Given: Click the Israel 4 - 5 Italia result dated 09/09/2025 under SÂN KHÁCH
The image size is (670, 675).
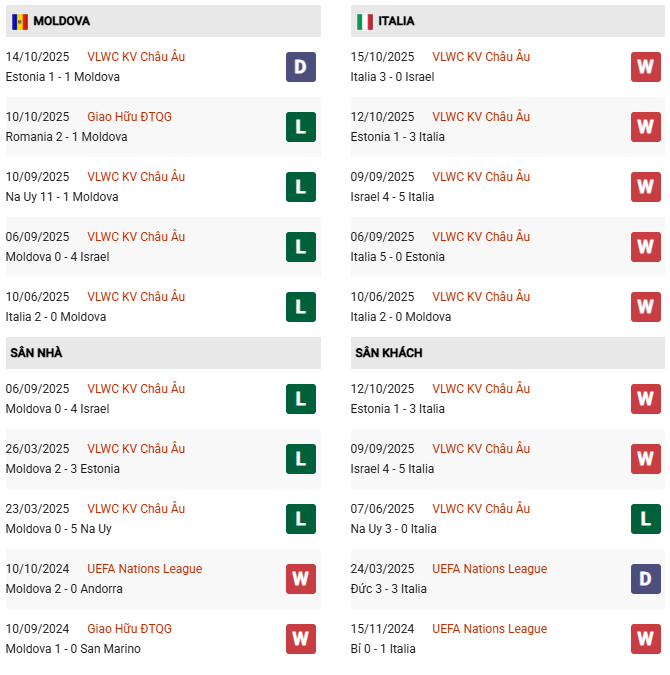Looking at the screenshot, I should (392, 469).
